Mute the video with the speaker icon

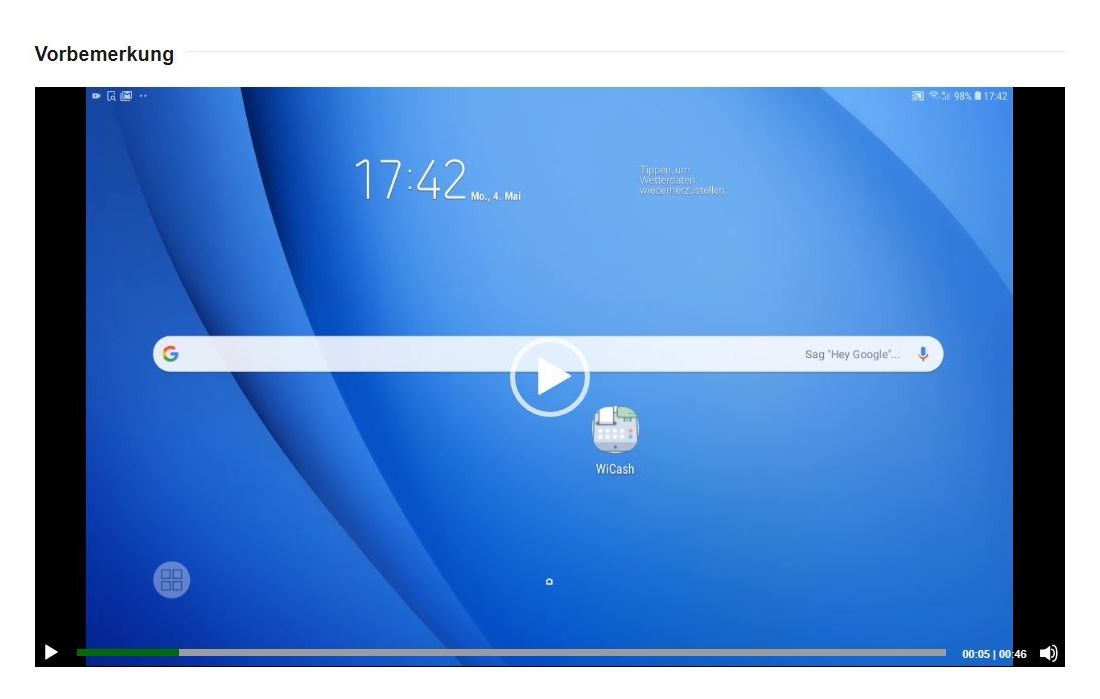pyautogui.click(x=1048, y=653)
